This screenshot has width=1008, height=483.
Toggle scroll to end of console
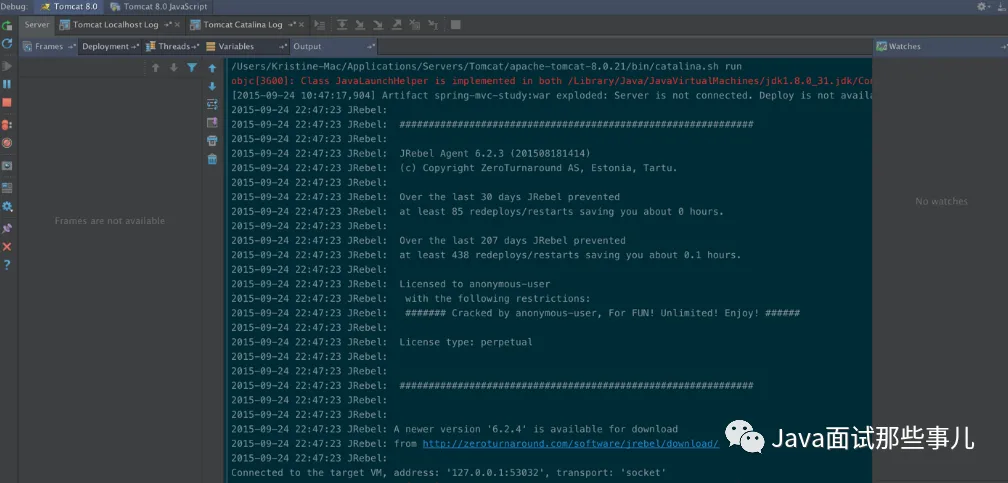212,122
